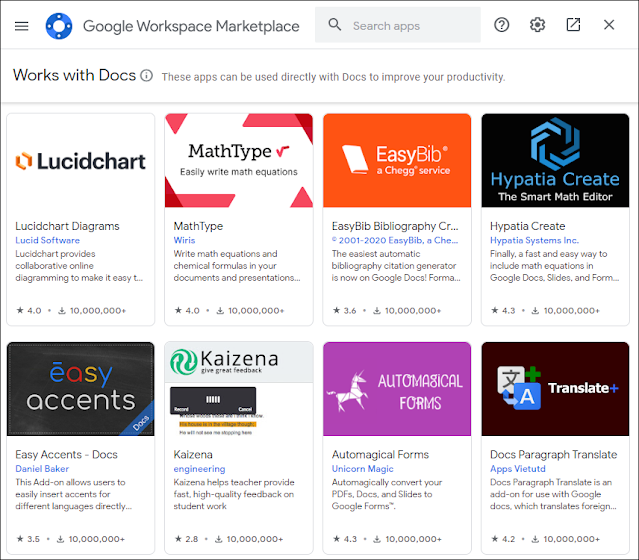Screen dimensions: 639x560
Task: Open the help question mark icon
Action: coord(501,25)
